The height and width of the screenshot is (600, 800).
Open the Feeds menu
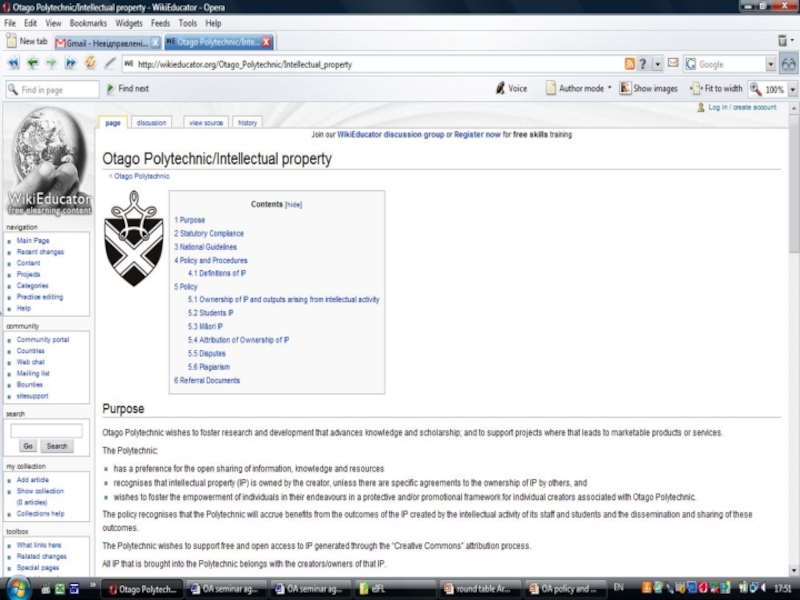coord(160,23)
